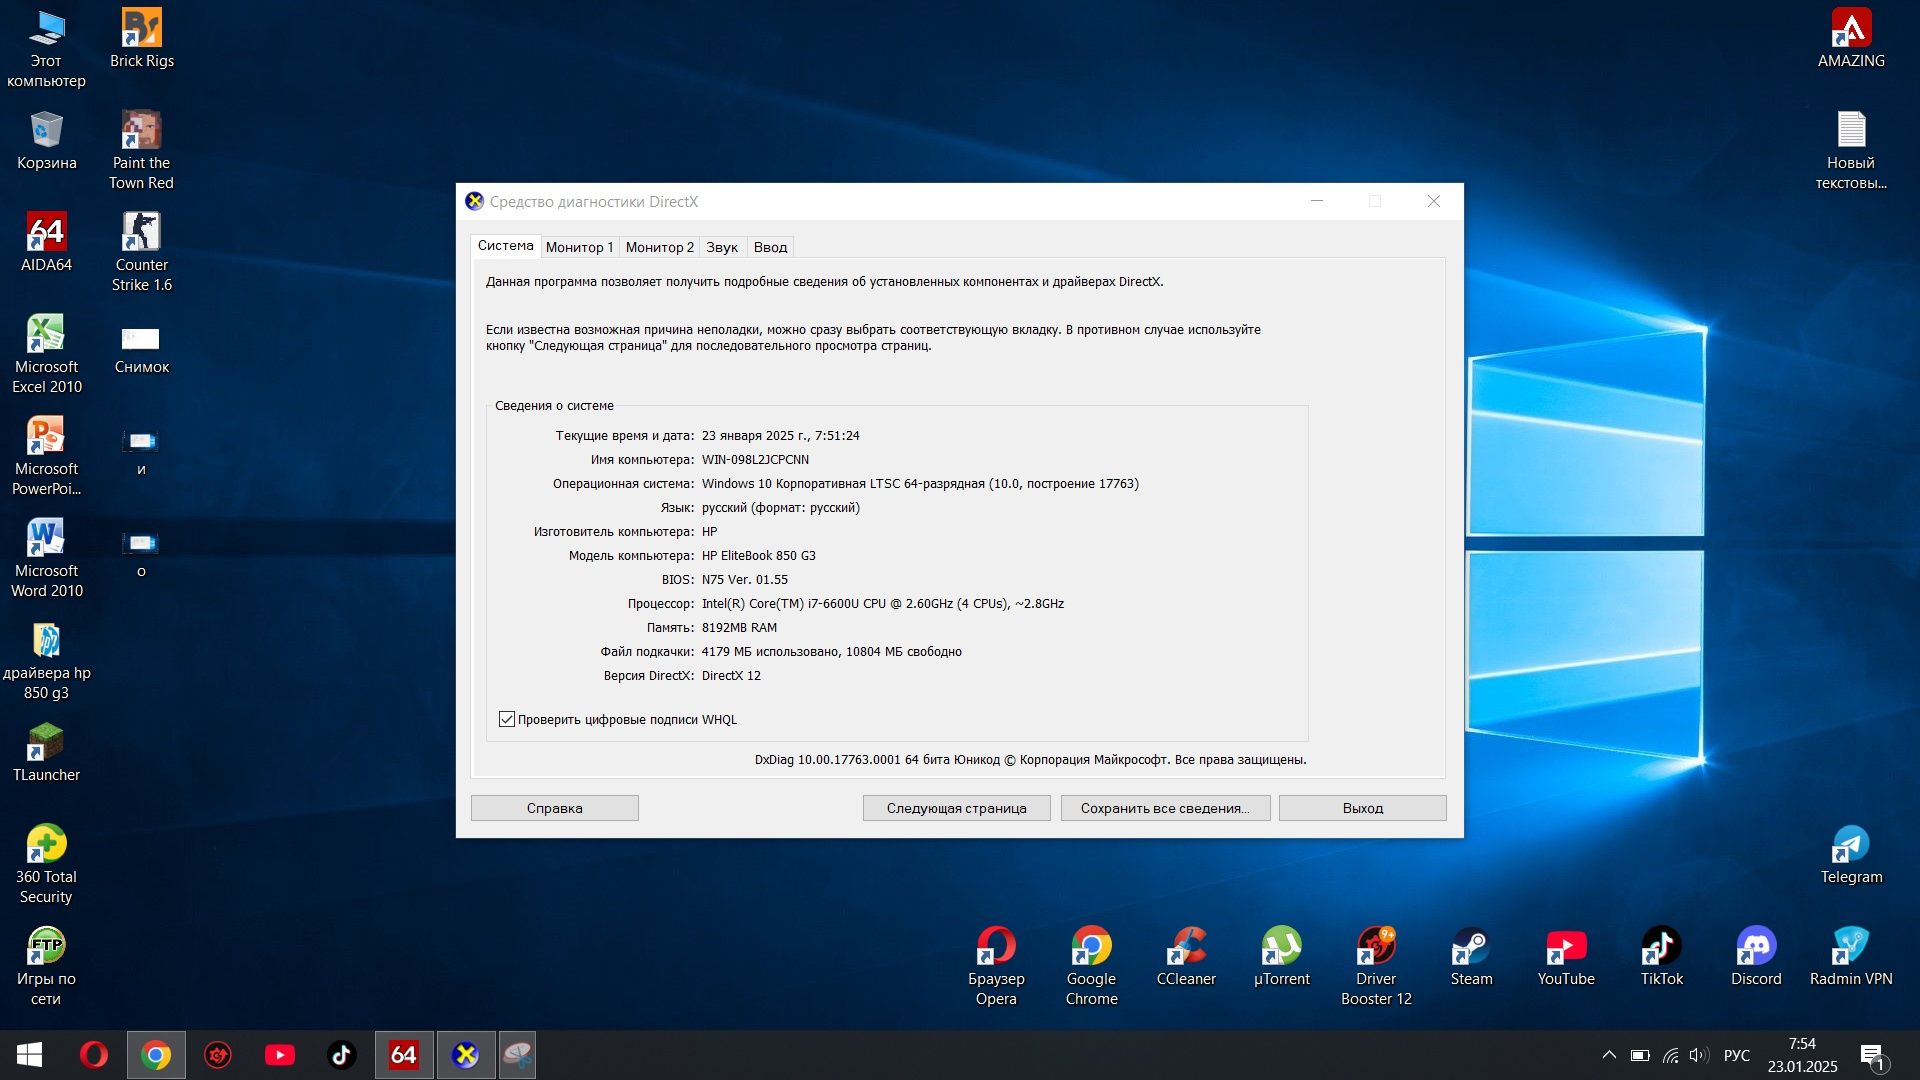The height and width of the screenshot is (1080, 1920).
Task: Show hidden tray icons chevron
Action: [x=1609, y=1055]
